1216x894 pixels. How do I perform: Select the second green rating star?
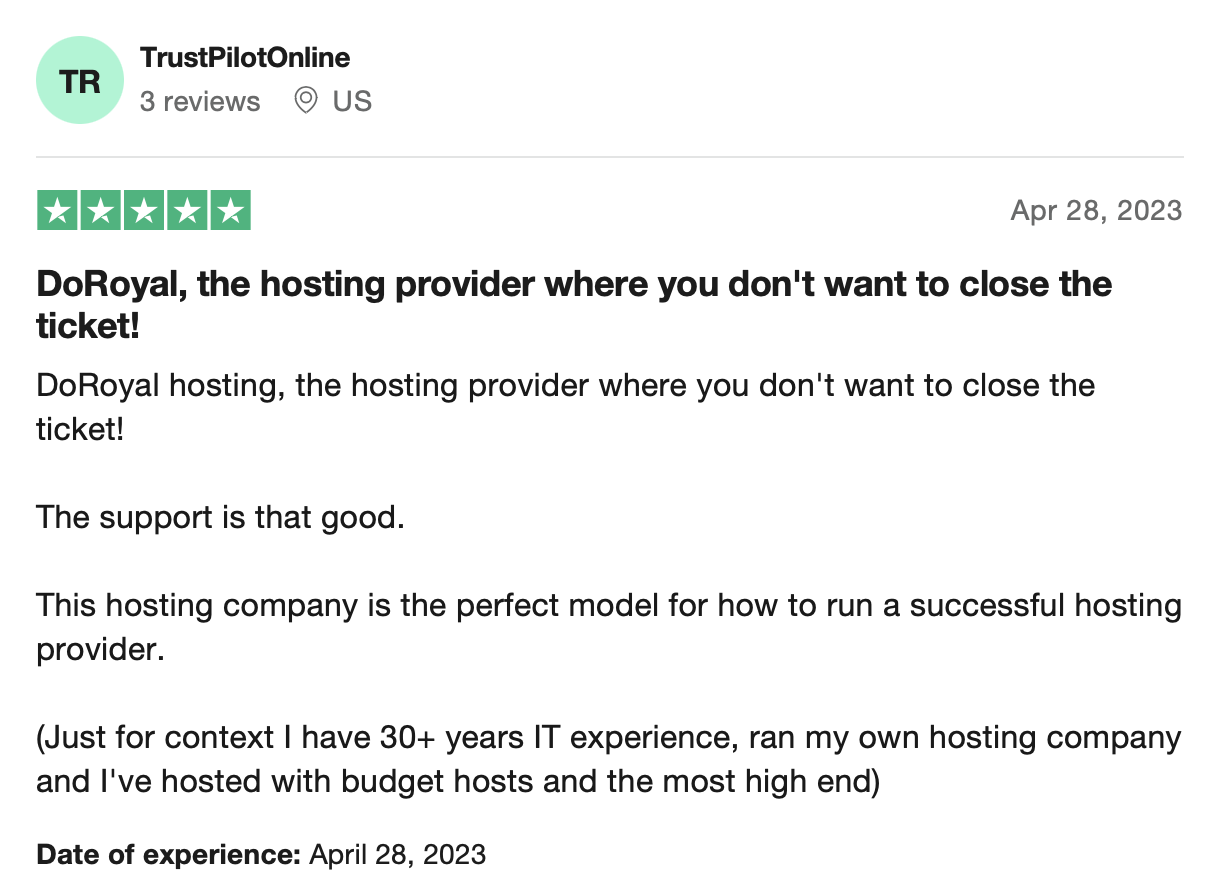click(x=100, y=211)
